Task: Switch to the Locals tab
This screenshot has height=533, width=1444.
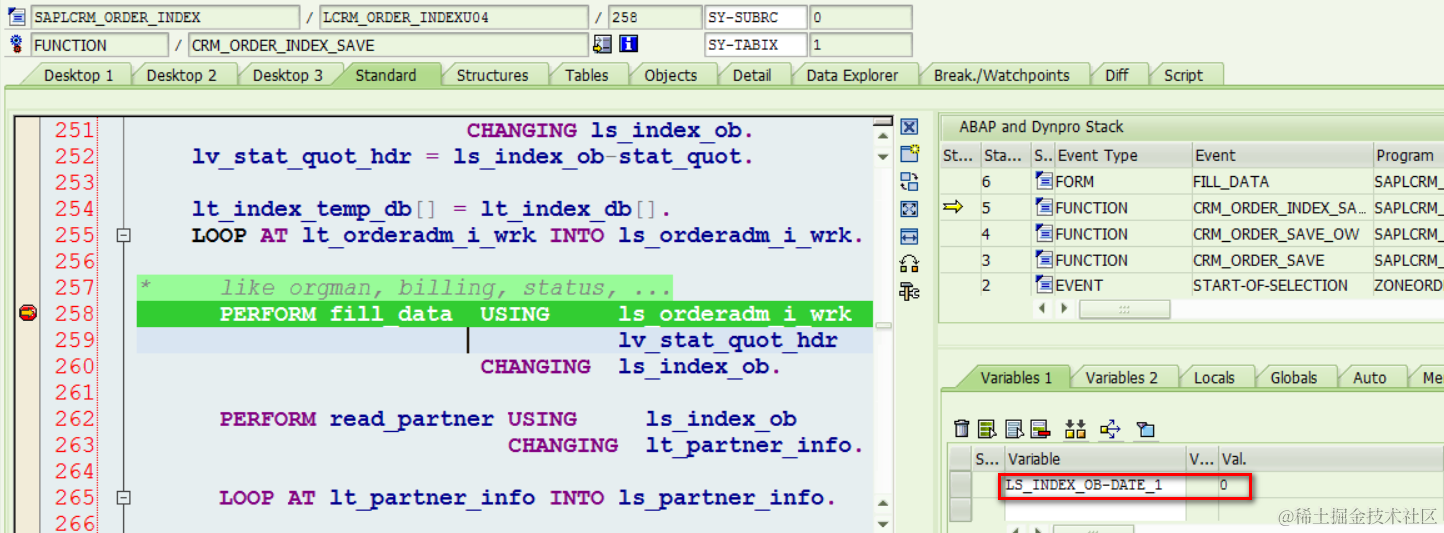Action: [1214, 378]
